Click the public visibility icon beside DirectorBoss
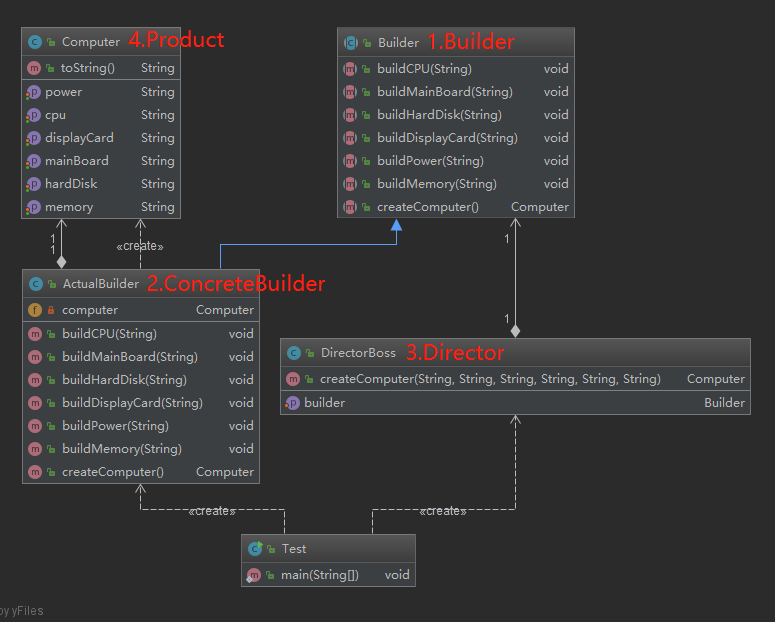The width and height of the screenshot is (775, 622). (310, 353)
